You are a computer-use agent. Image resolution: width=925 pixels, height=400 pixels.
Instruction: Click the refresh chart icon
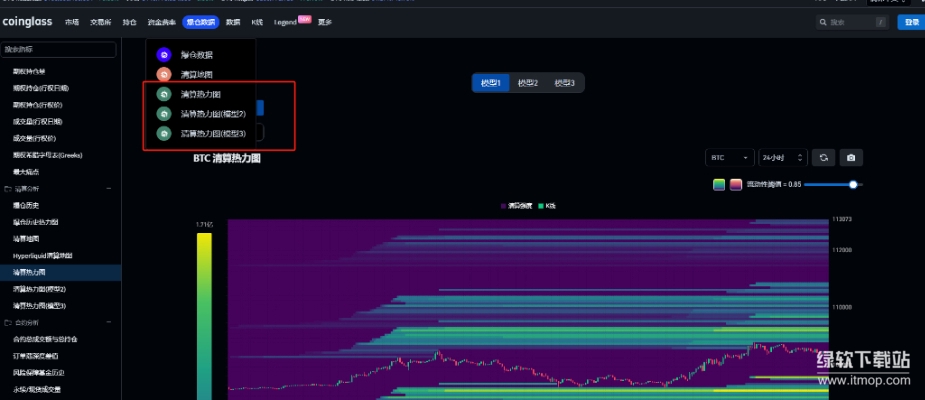(x=824, y=158)
